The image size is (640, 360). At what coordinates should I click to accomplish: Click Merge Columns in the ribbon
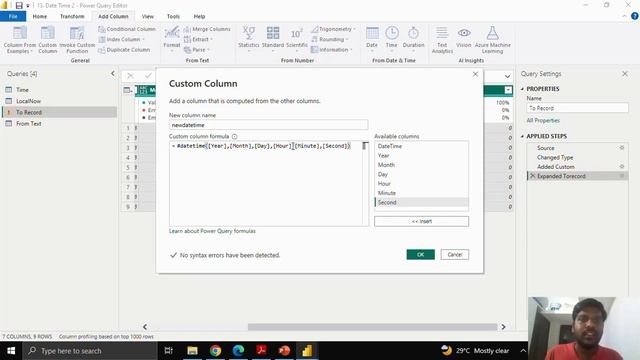[x=207, y=29]
